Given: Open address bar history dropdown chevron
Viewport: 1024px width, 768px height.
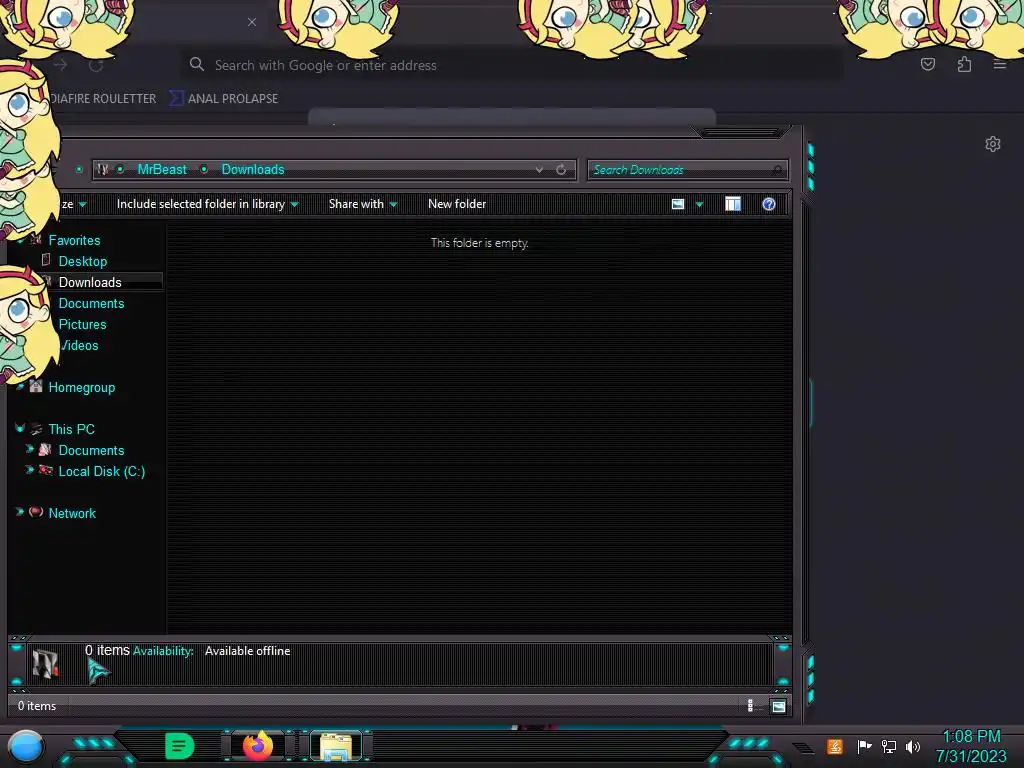Looking at the screenshot, I should pos(539,170).
